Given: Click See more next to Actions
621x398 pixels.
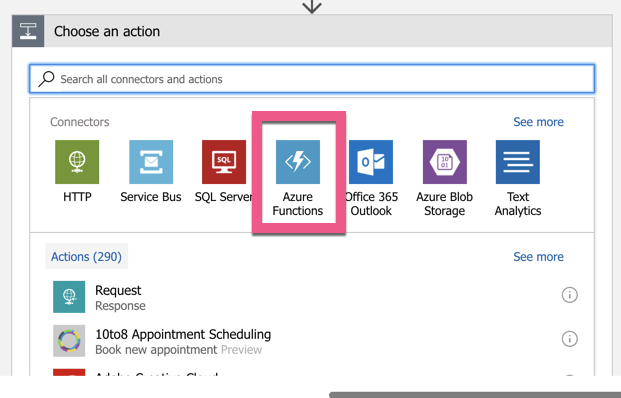Looking at the screenshot, I should (x=538, y=257).
